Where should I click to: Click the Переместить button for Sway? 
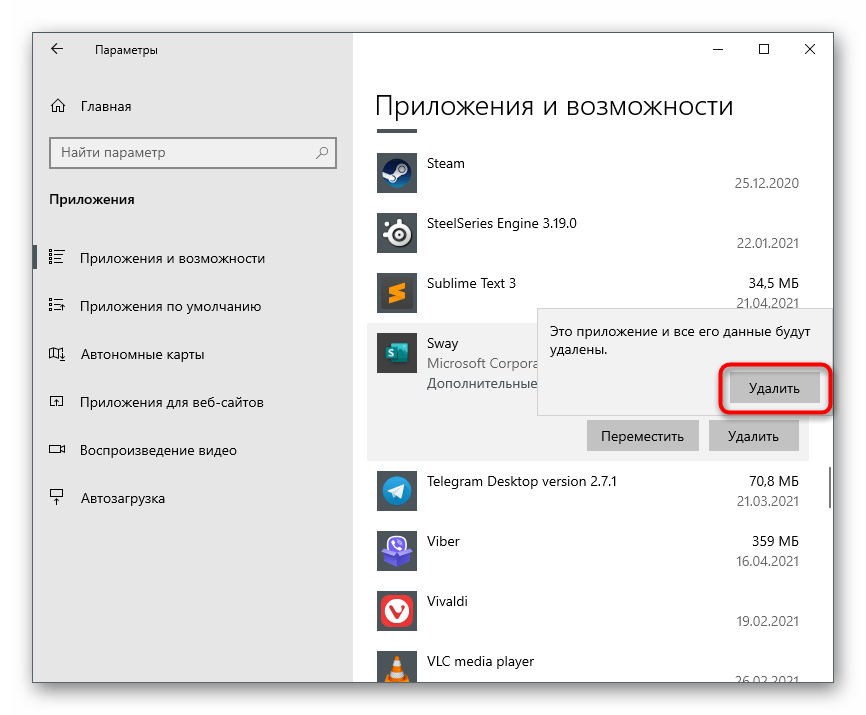pos(642,436)
